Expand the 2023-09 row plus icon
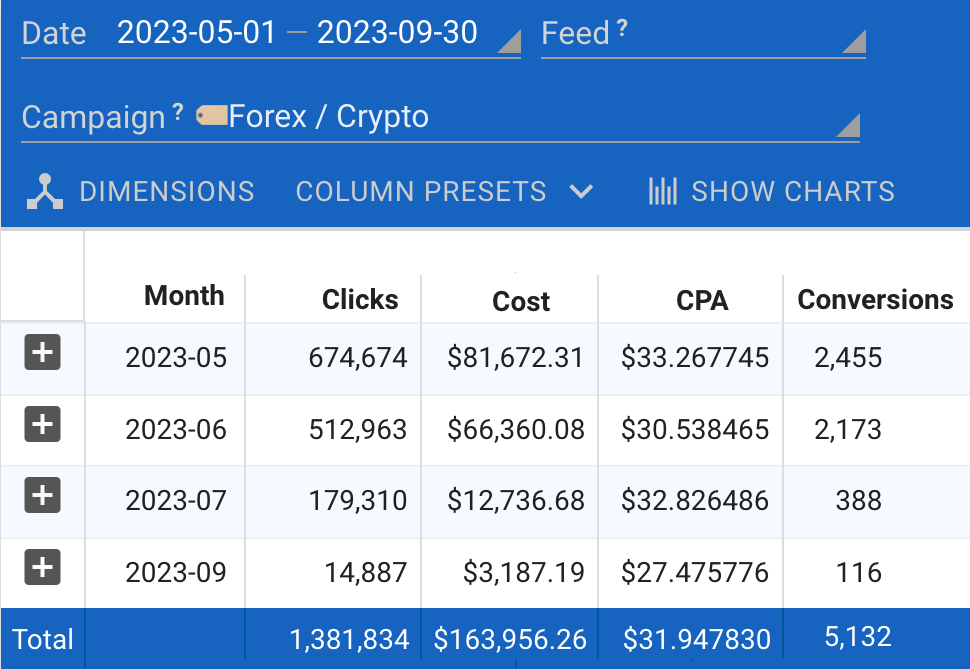Image resolution: width=970 pixels, height=669 pixels. (x=42, y=568)
